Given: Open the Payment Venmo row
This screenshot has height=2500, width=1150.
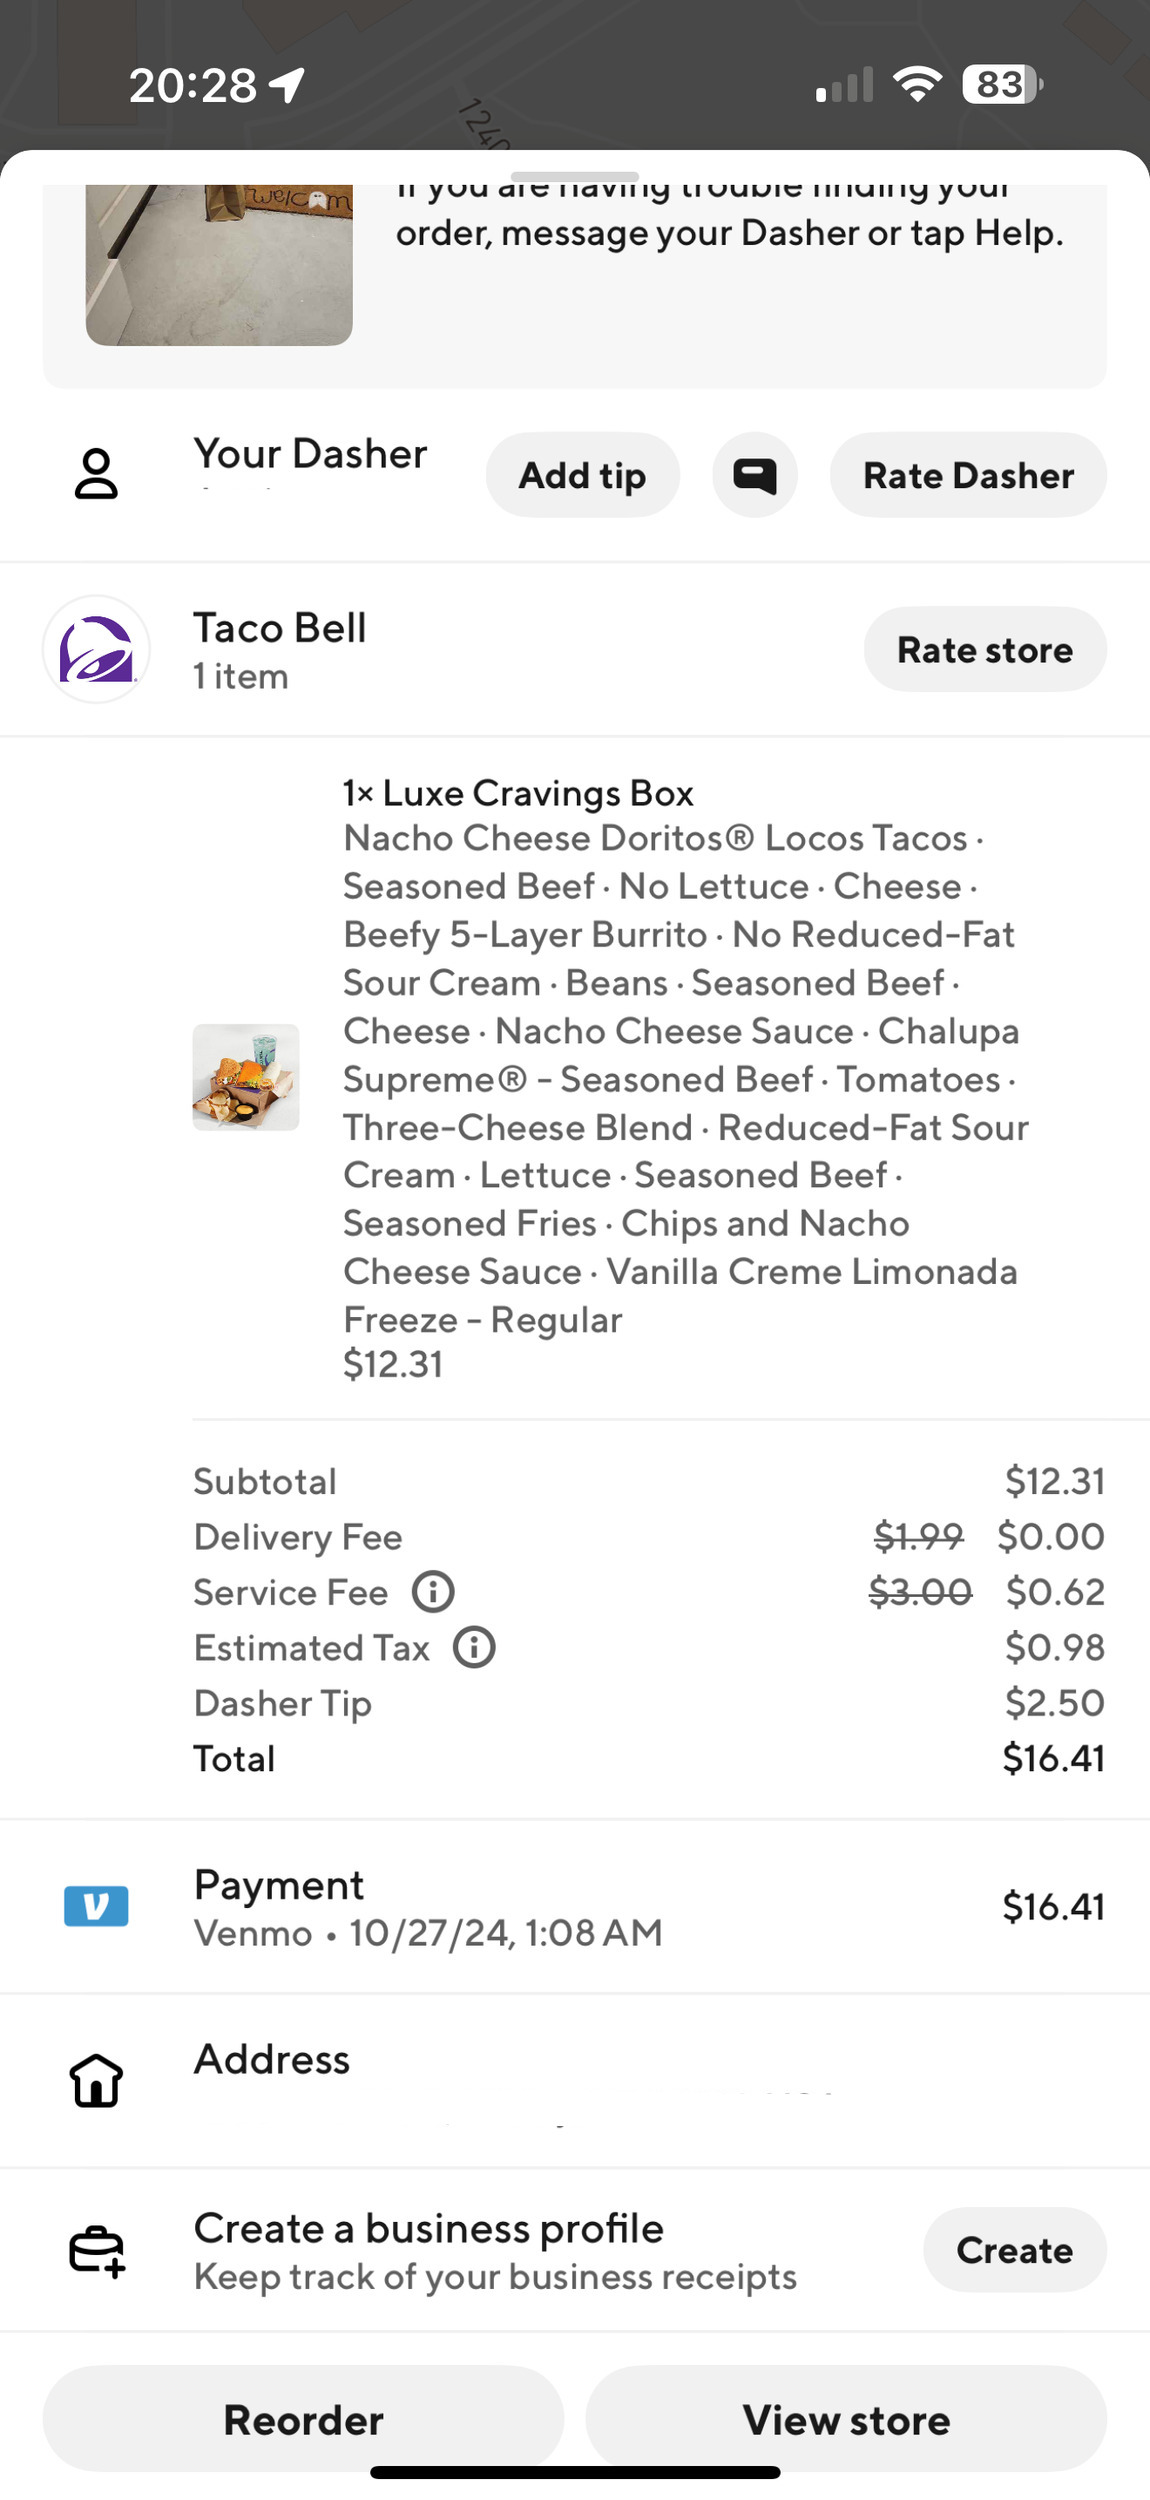Looking at the screenshot, I should coord(575,1907).
